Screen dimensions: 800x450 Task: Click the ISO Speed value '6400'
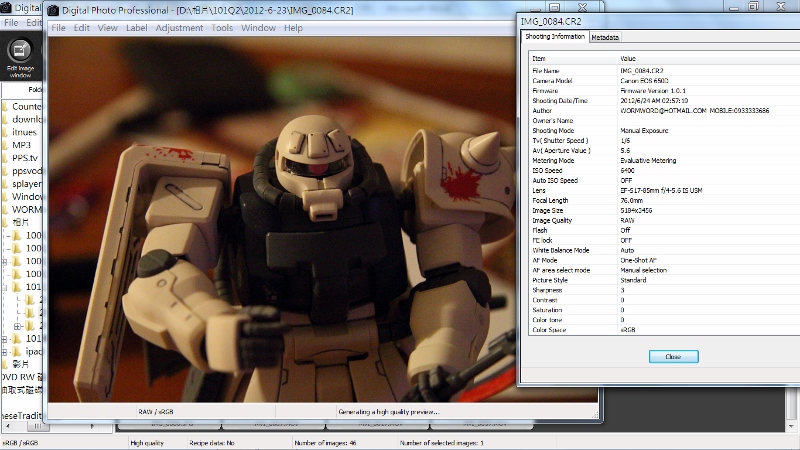pos(628,170)
